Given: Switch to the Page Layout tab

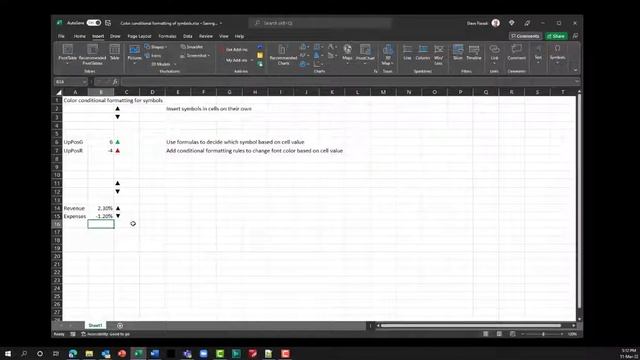Looking at the screenshot, I should point(139,36).
